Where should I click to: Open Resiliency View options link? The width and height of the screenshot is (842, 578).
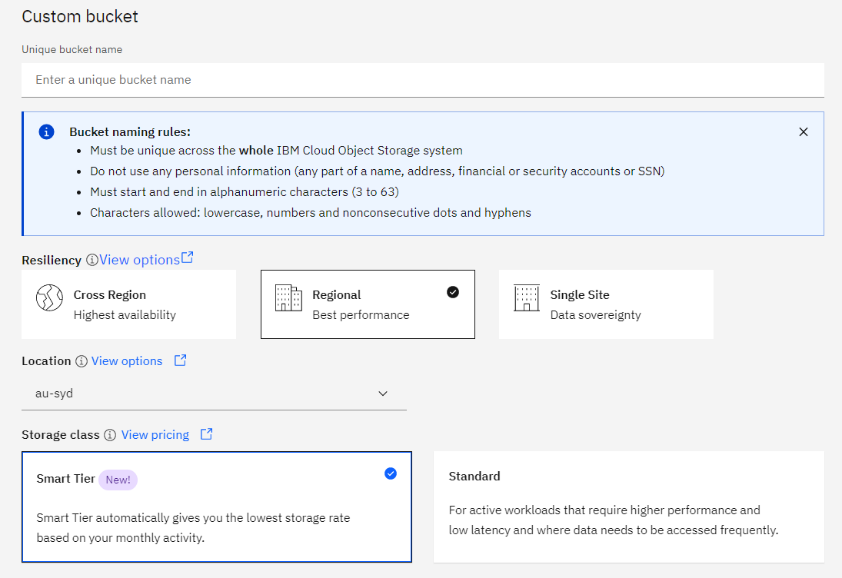[x=139, y=260]
